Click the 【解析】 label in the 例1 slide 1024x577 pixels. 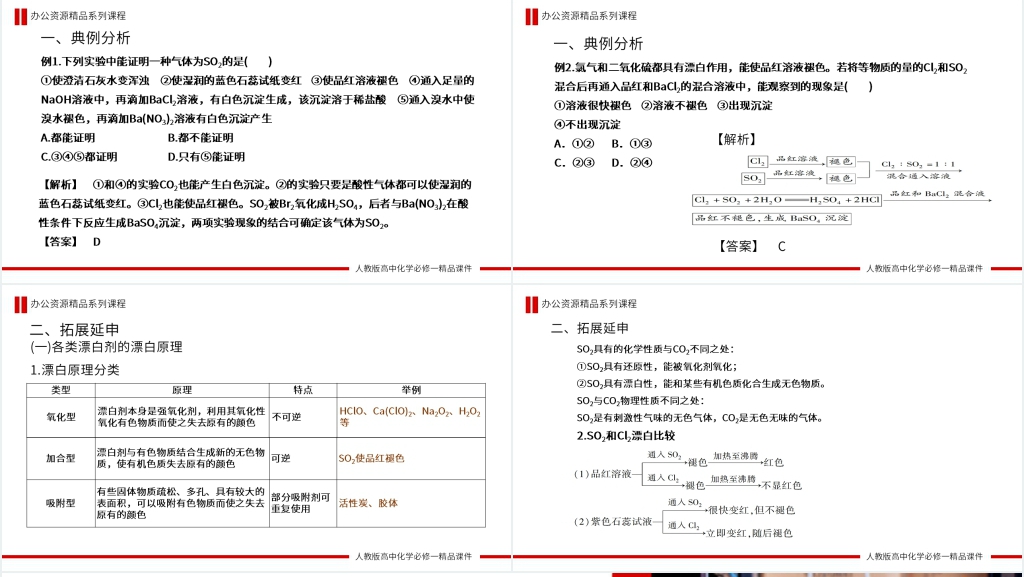pos(59,185)
